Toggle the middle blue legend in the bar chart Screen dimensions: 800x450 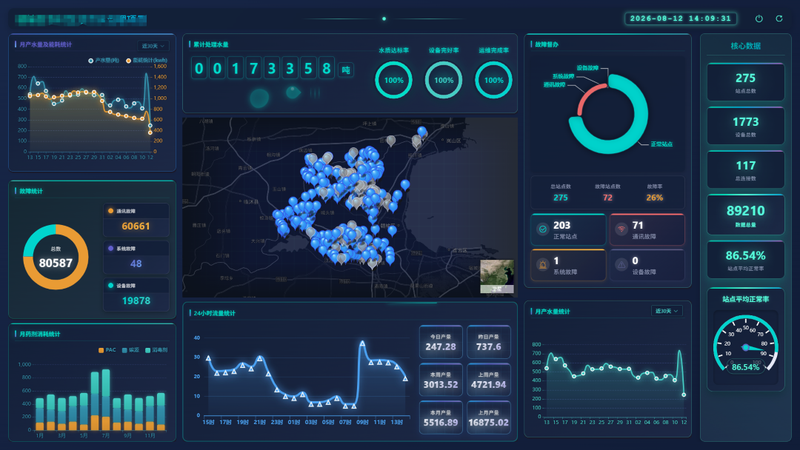tap(131, 350)
